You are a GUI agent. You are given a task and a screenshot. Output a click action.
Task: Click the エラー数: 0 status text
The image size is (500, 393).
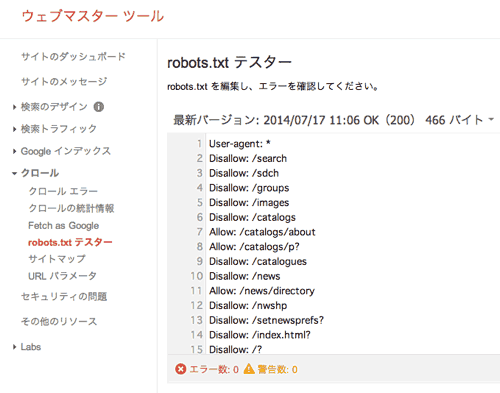(x=214, y=369)
